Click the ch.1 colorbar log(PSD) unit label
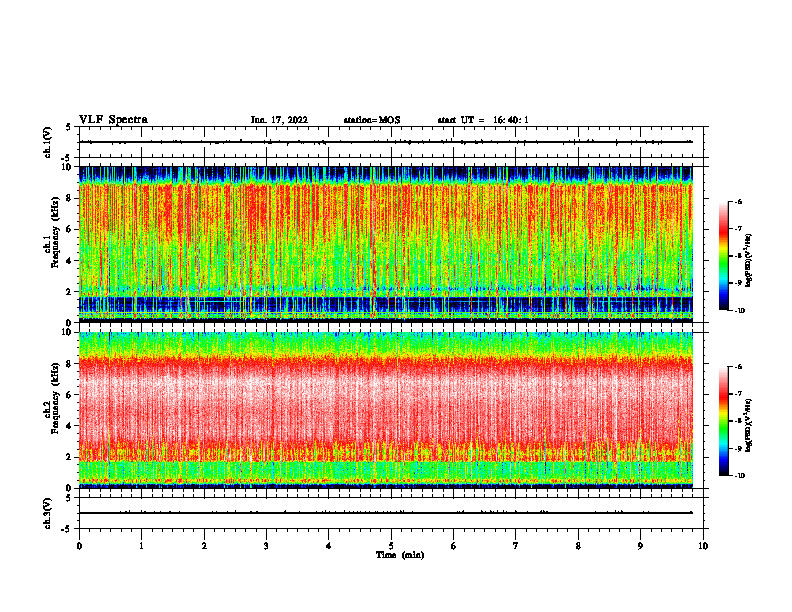792x612 pixels. [x=749, y=261]
